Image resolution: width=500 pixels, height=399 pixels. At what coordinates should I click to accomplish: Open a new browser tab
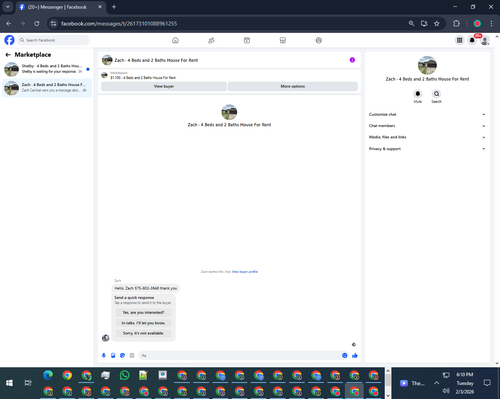114,7
